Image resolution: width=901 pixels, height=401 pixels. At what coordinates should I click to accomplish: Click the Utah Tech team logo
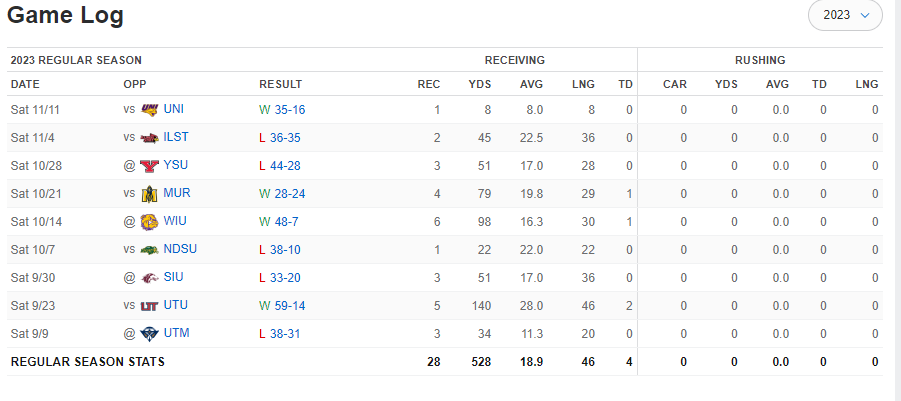149,305
